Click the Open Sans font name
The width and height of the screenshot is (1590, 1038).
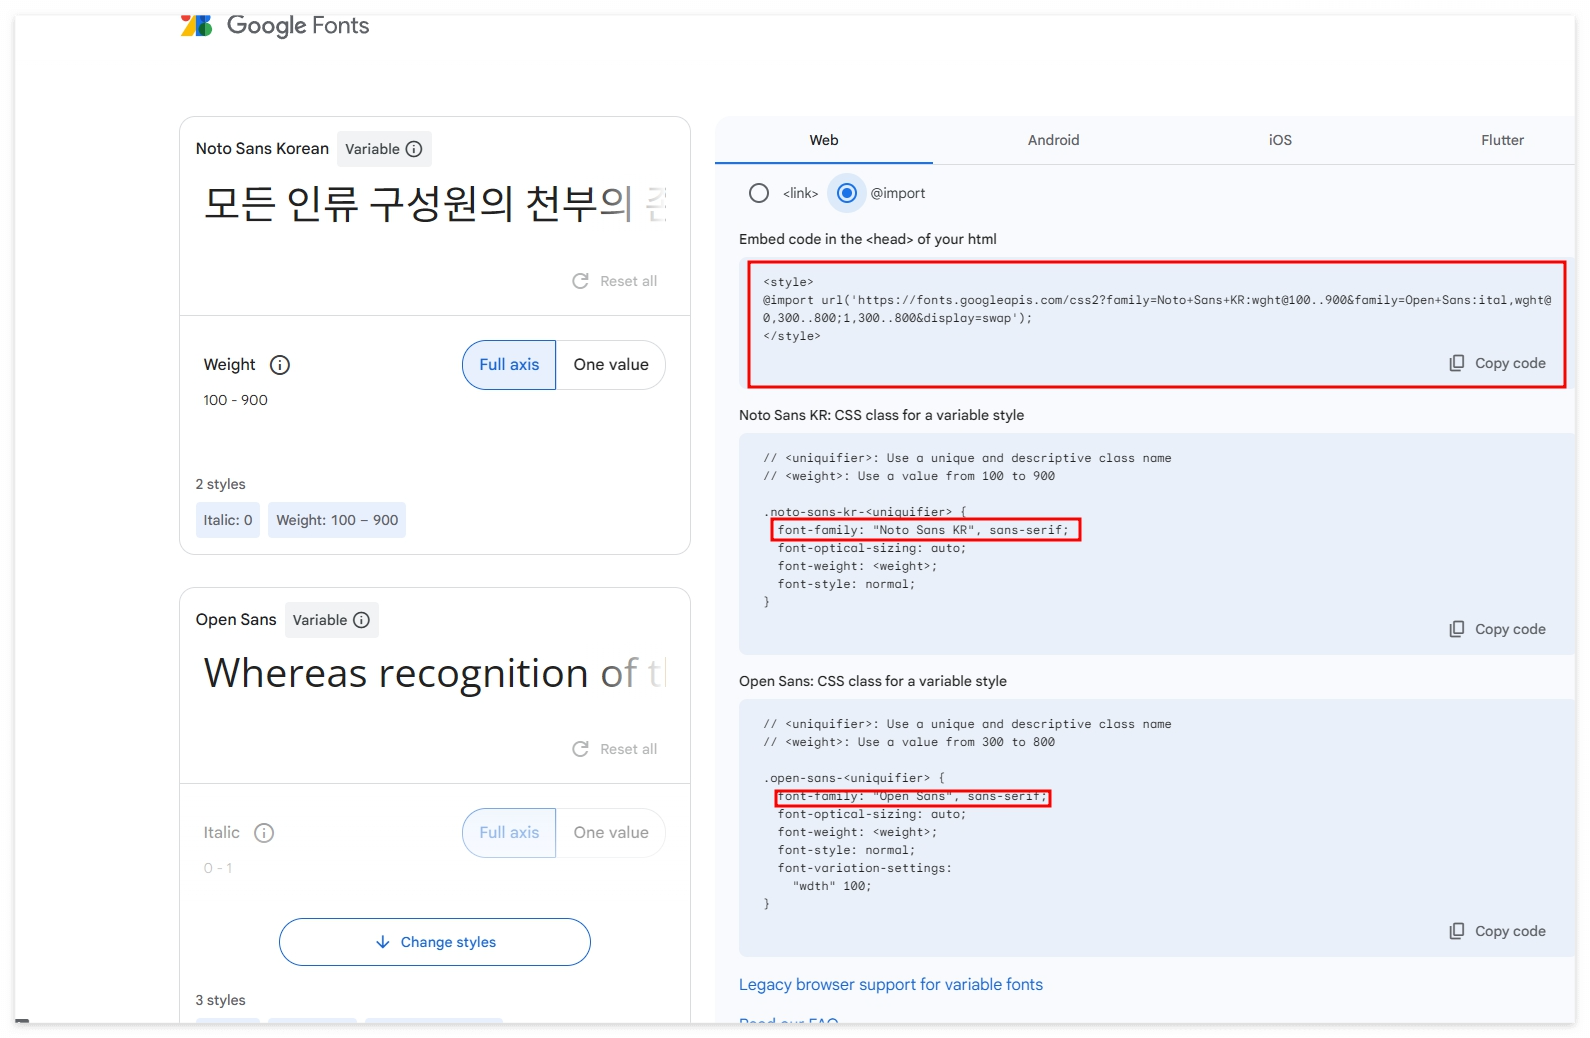click(236, 620)
